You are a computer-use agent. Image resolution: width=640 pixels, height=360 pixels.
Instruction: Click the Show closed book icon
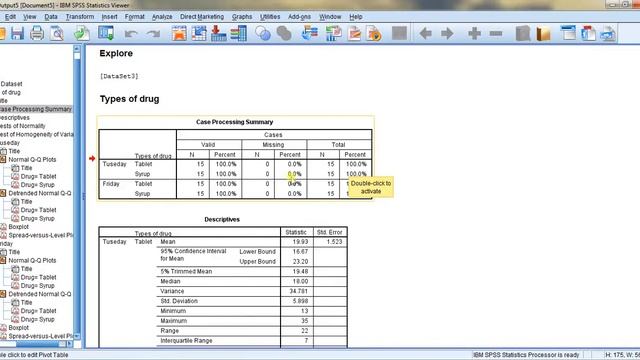point(523,33)
